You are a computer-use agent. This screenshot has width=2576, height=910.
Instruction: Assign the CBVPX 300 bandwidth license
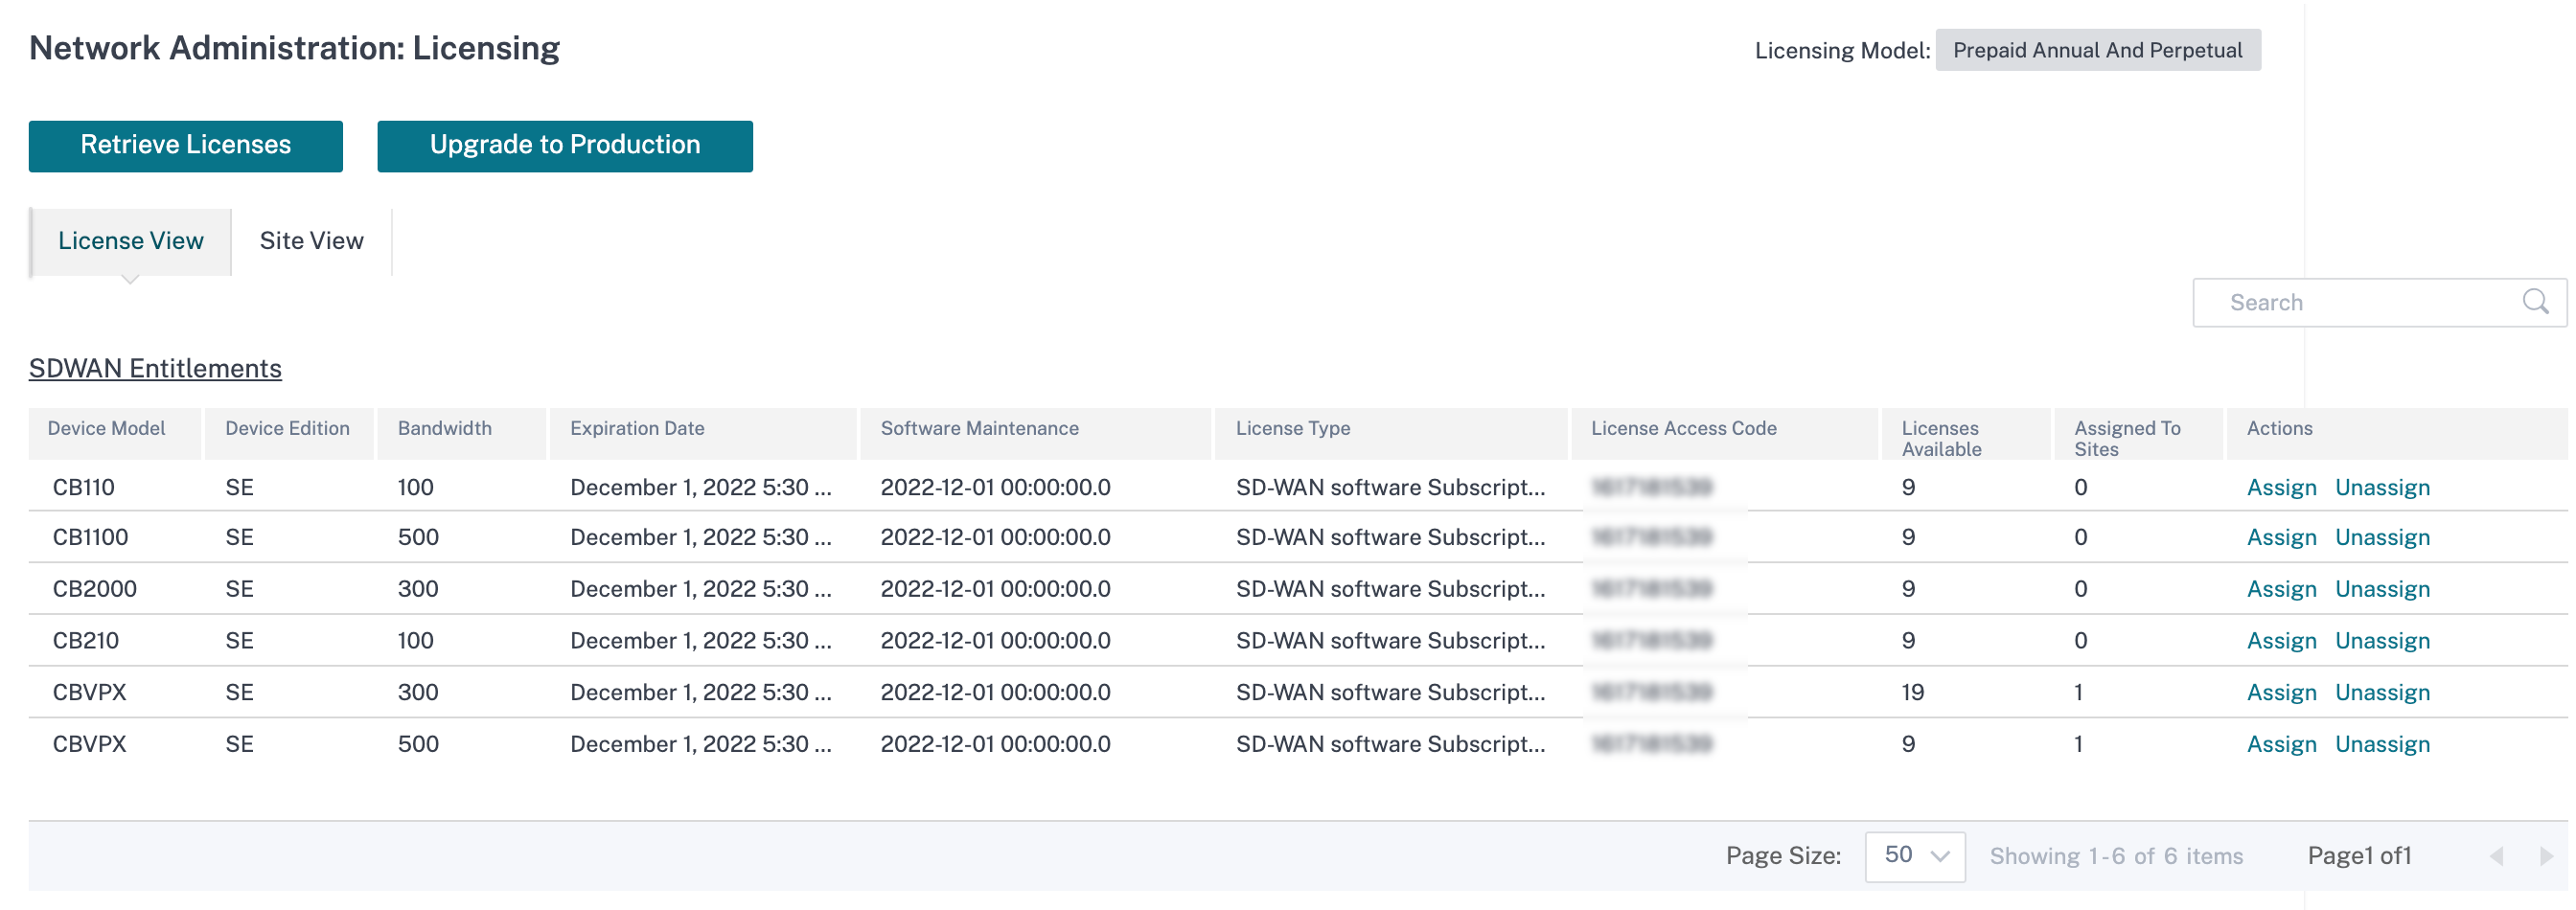(x=2281, y=694)
